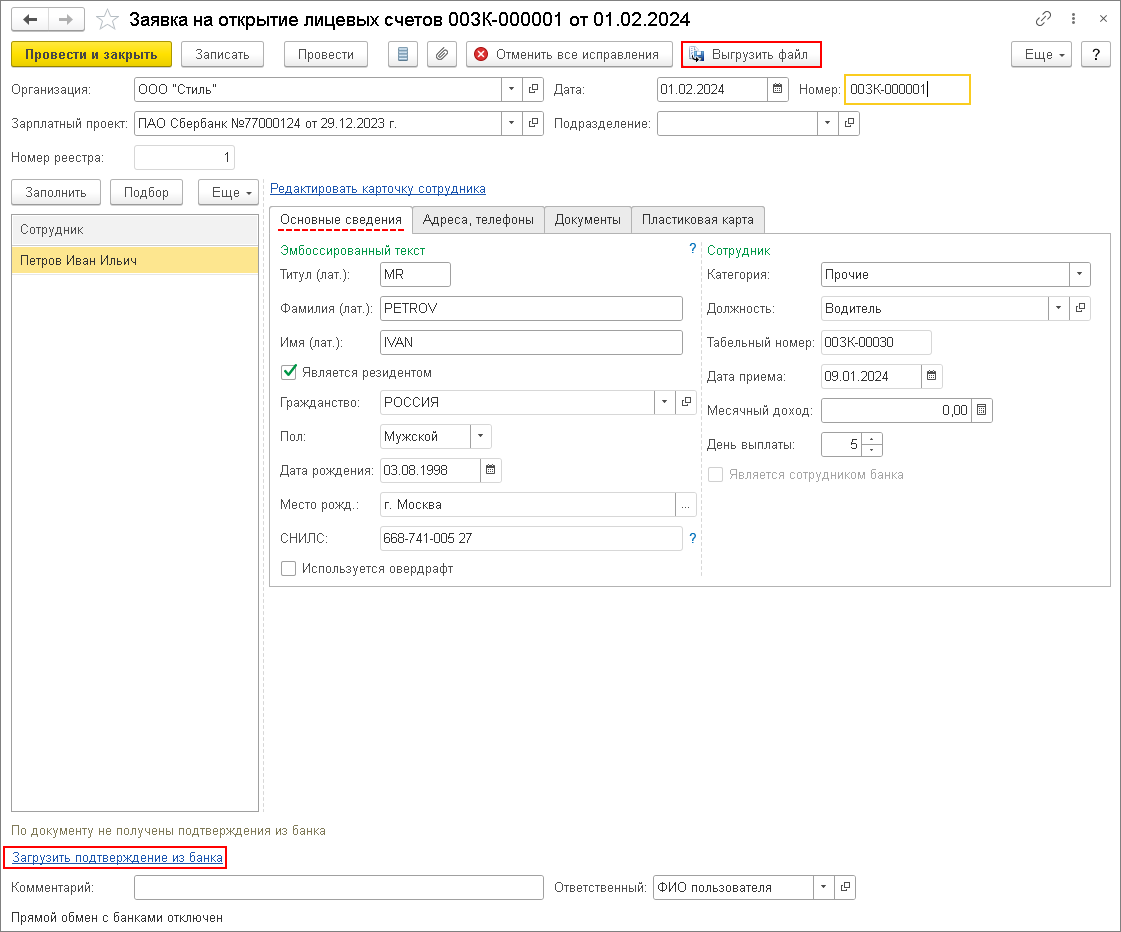1121x932 pixels.
Task: Click Загрузить подтверждение из банка link
Action: [117, 857]
